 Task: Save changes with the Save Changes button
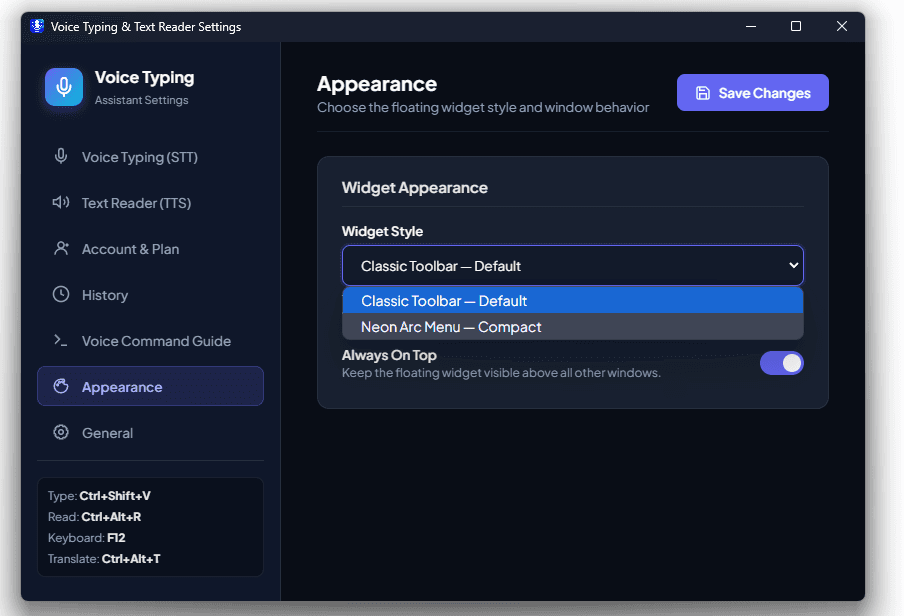[x=752, y=92]
